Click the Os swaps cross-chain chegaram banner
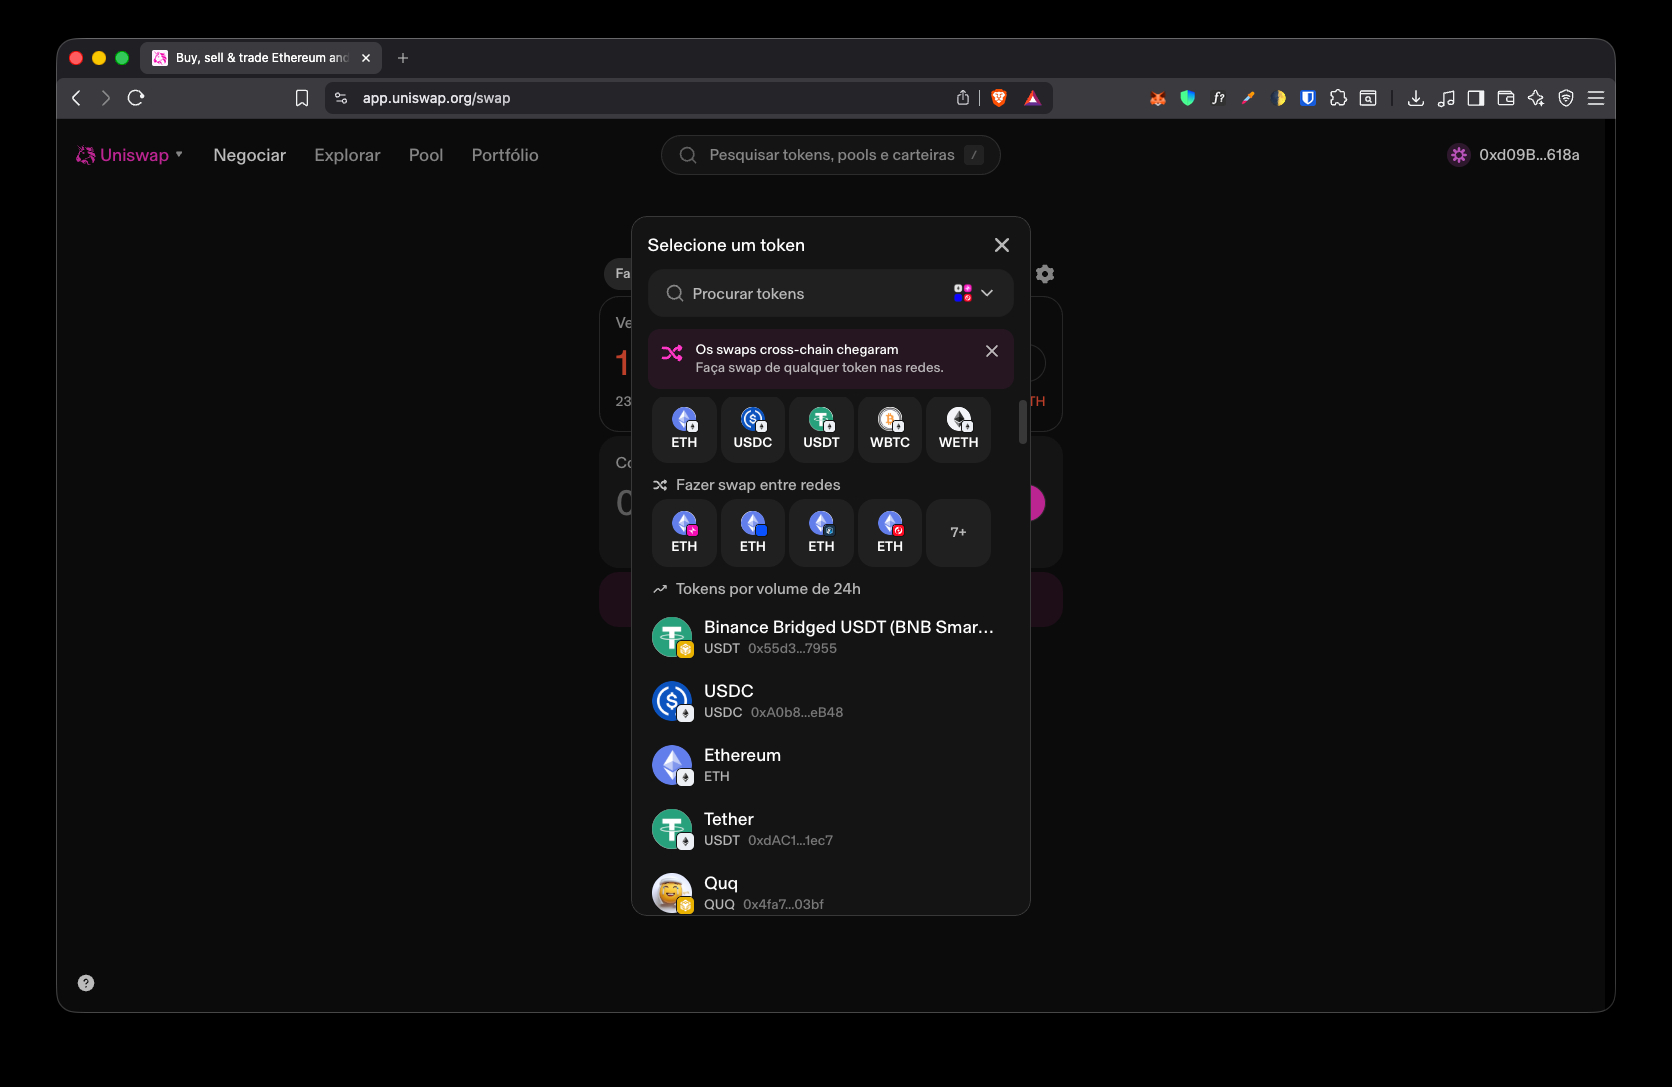This screenshot has height=1087, width=1672. pos(831,359)
